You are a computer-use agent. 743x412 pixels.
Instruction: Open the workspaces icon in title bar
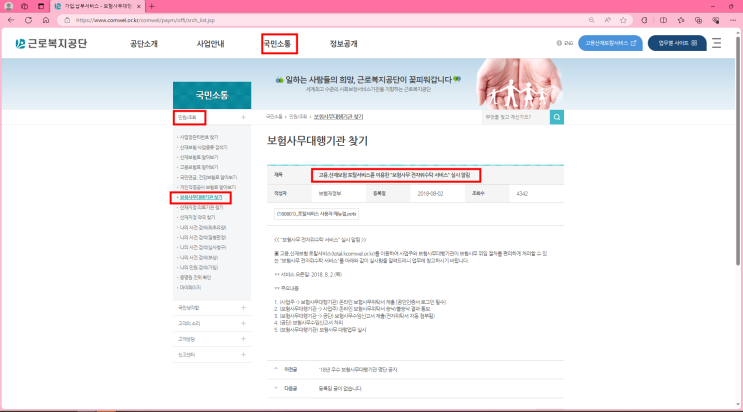25,7
